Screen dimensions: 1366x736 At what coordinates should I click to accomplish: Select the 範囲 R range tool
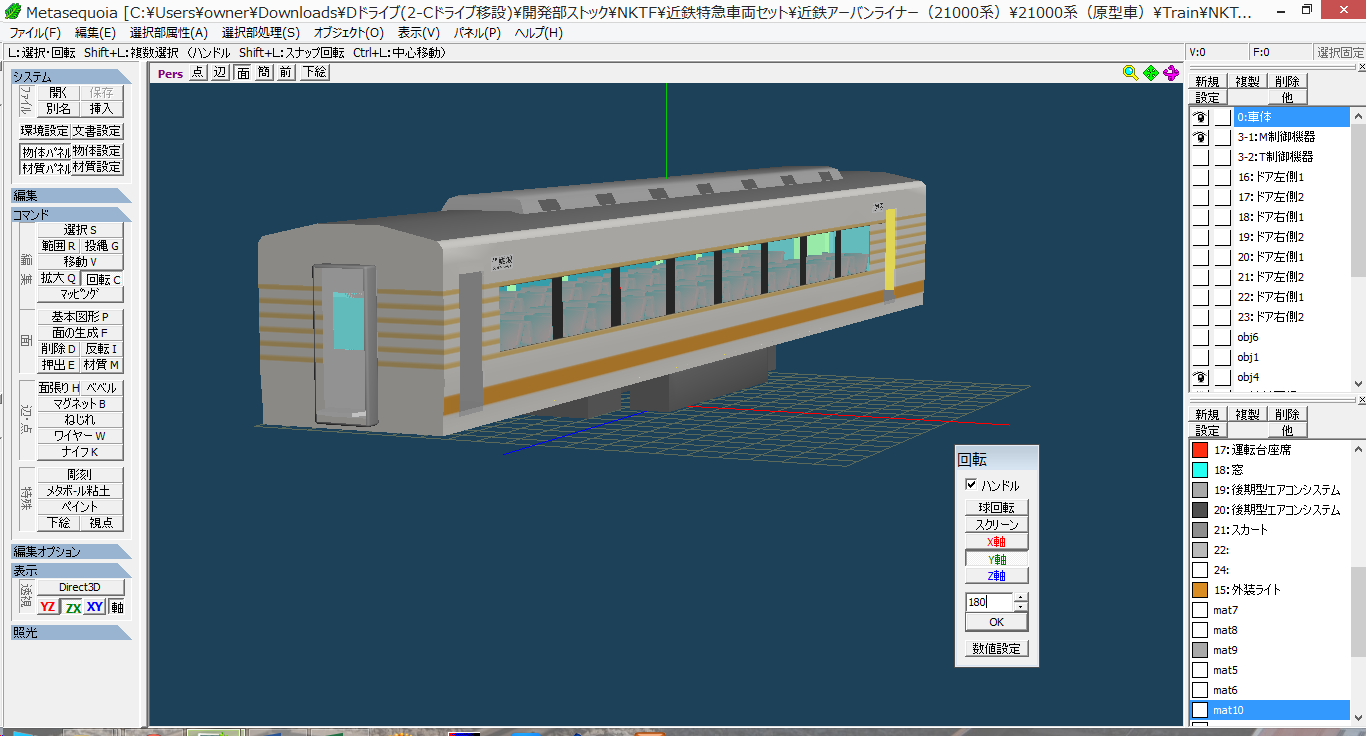tap(58, 246)
